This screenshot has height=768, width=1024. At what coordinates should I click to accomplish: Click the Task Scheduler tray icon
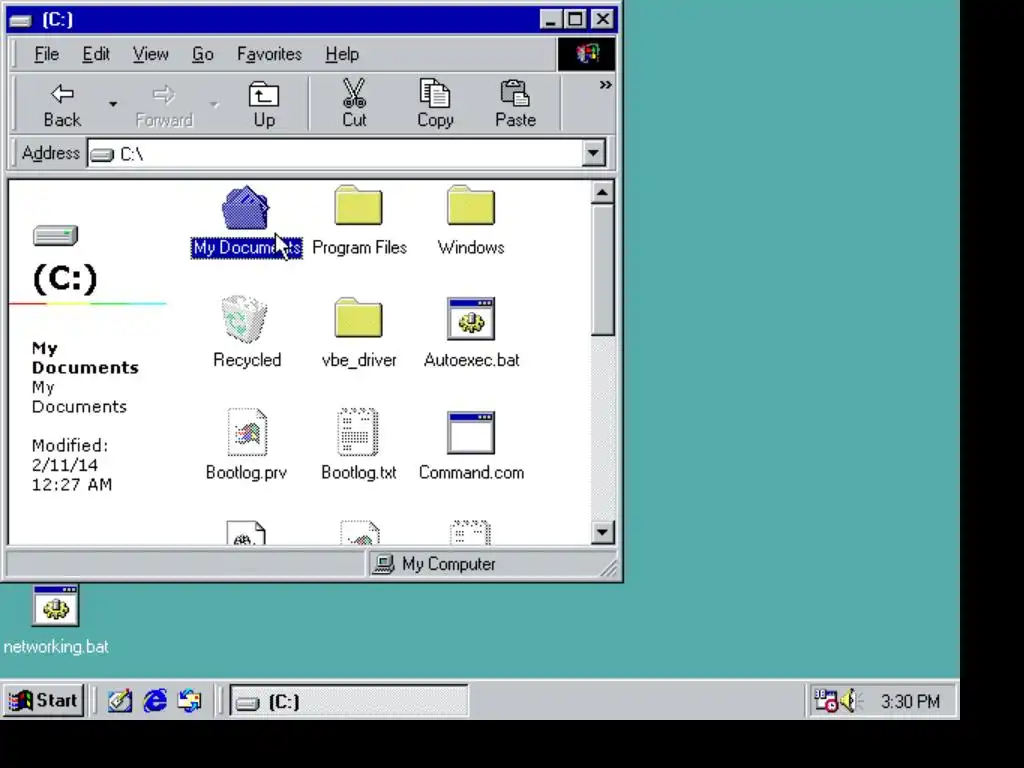(x=825, y=701)
